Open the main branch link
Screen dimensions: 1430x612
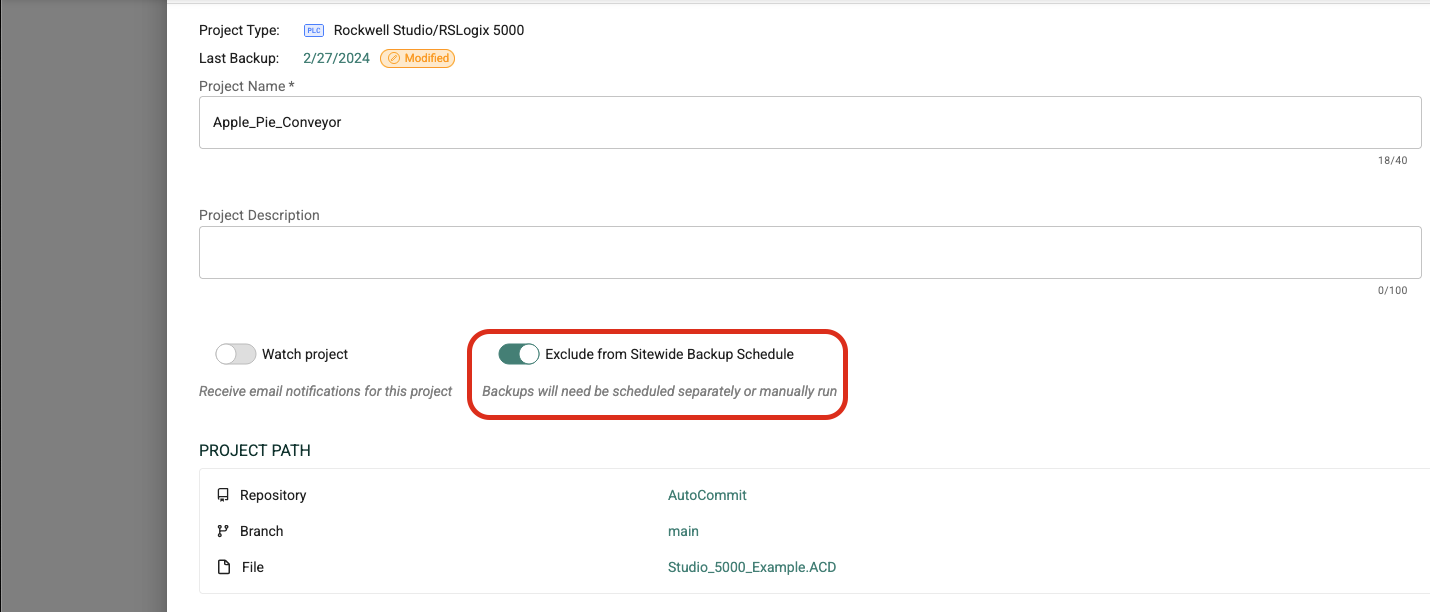click(683, 531)
